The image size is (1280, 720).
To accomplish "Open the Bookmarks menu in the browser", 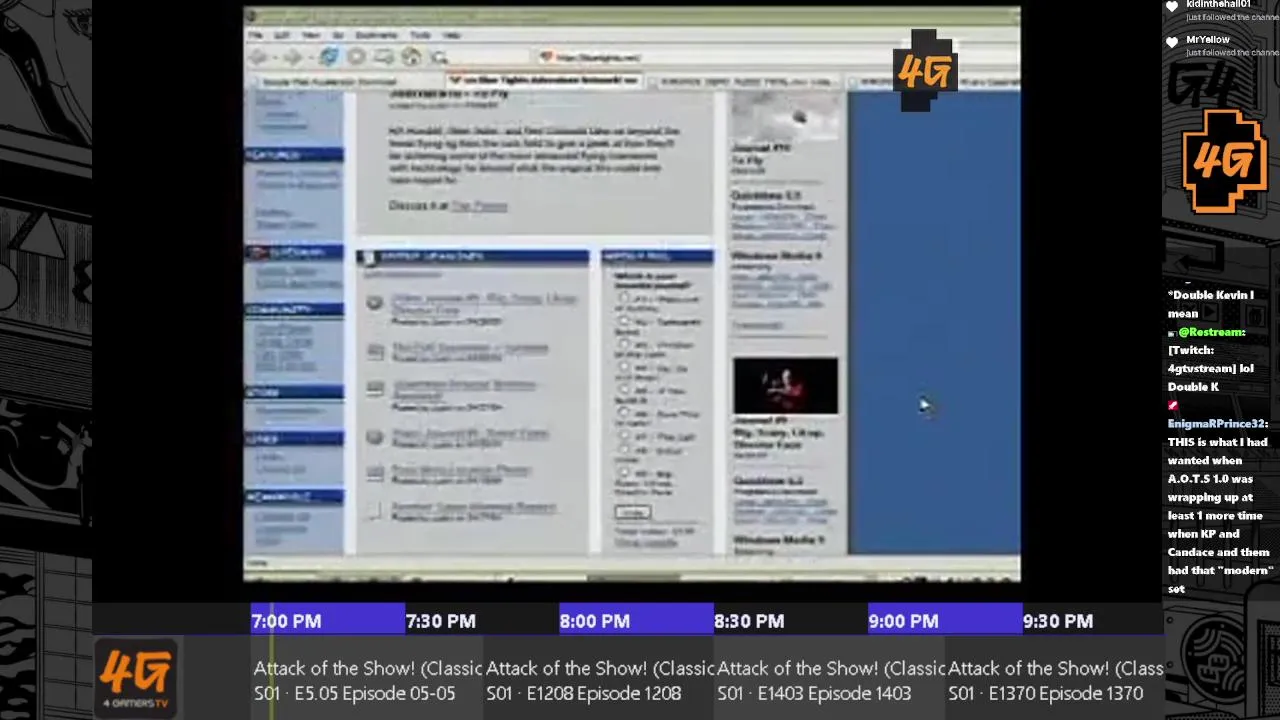I will pos(376,35).
